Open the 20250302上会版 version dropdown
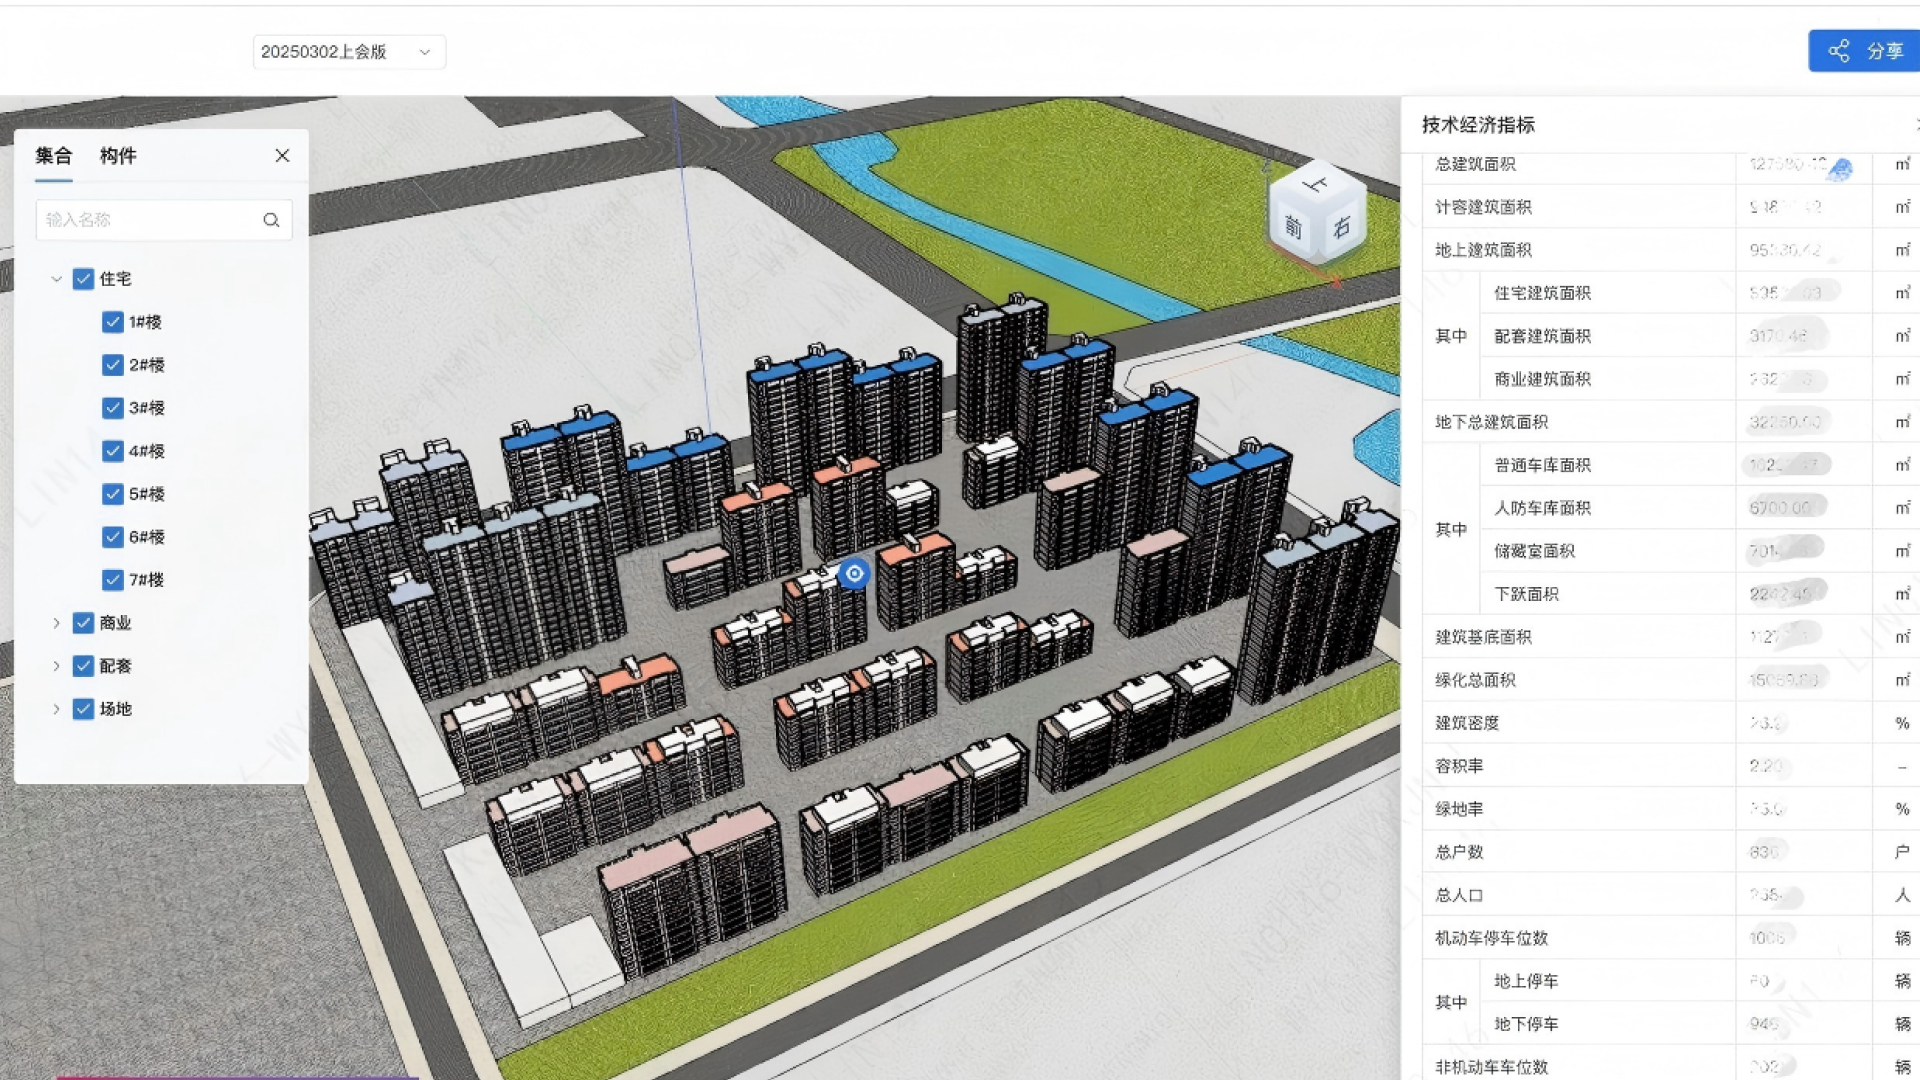Image resolution: width=1920 pixels, height=1080 pixels. pos(348,52)
